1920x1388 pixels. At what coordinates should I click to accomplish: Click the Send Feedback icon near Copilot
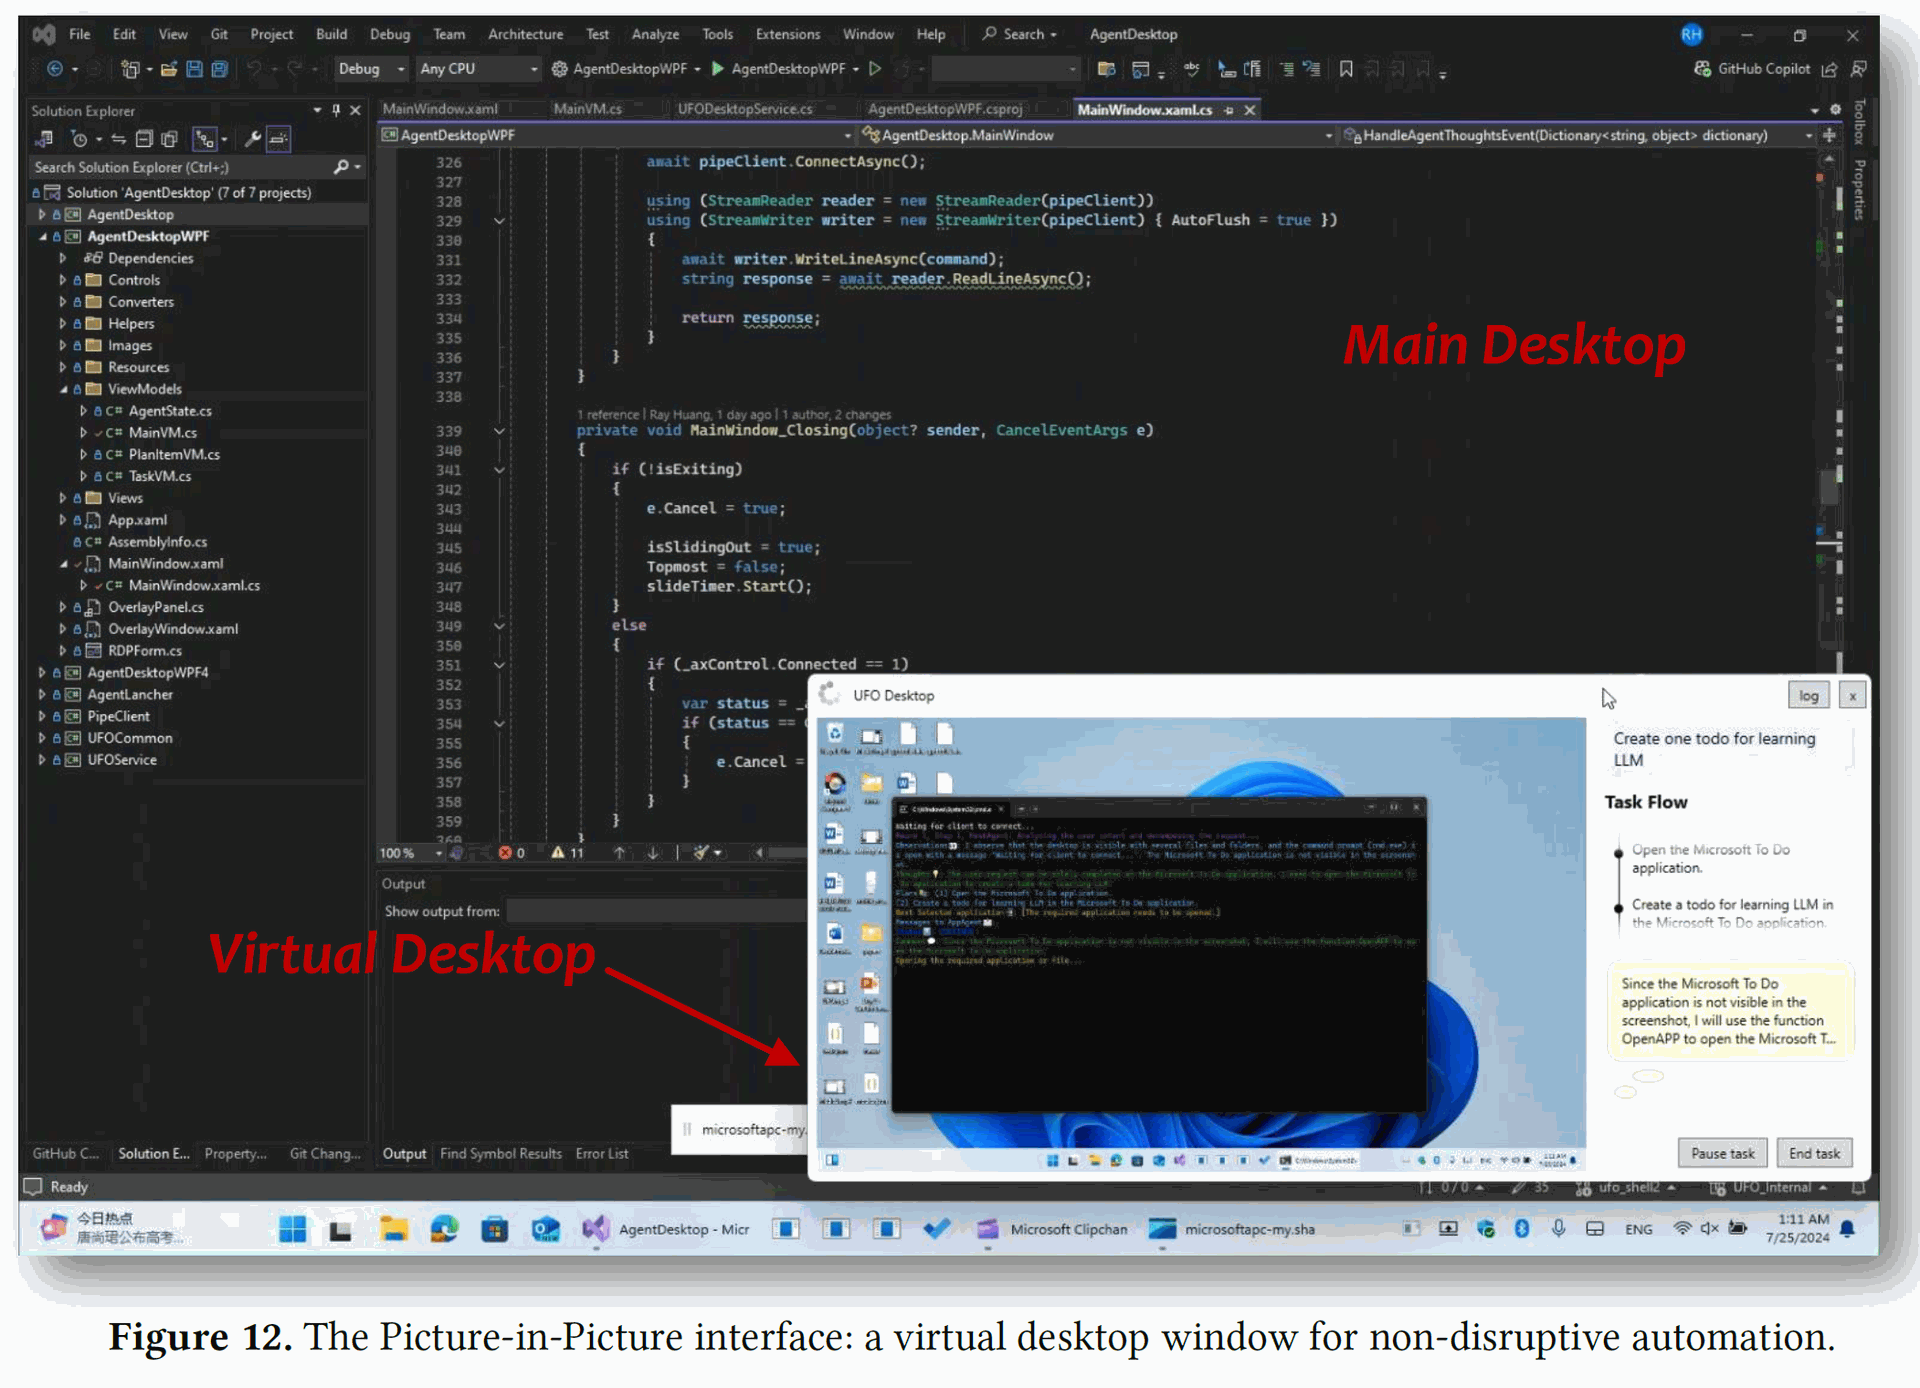1859,69
